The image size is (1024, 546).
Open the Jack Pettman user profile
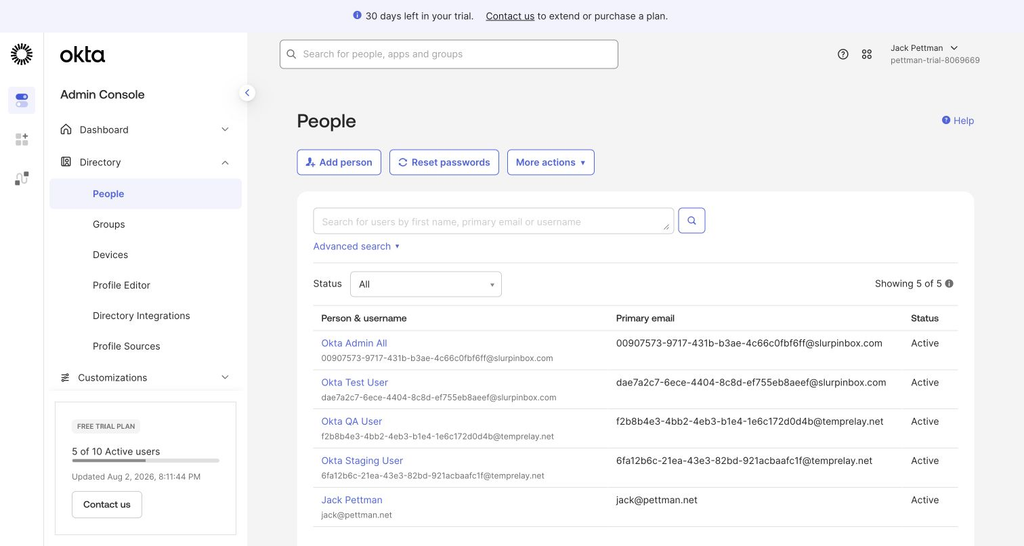click(x=351, y=500)
